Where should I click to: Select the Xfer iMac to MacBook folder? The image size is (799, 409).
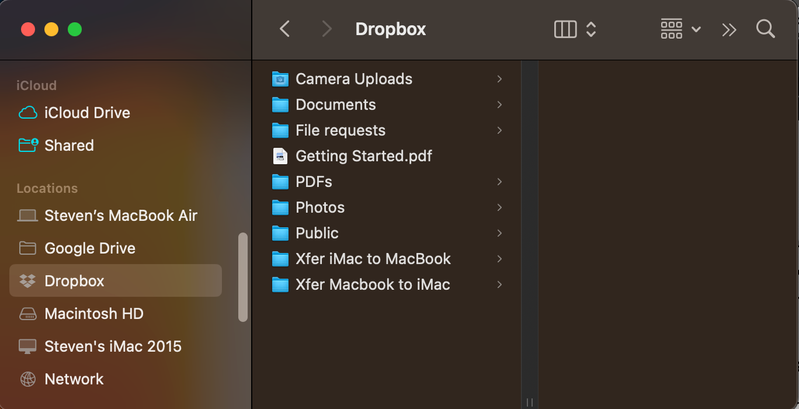[372, 259]
